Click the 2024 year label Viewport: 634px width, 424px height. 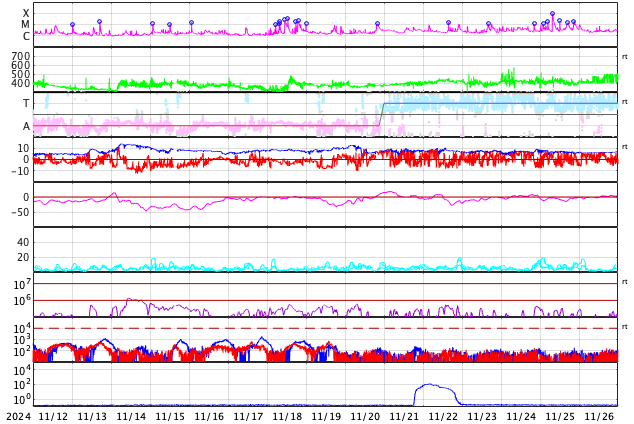[x=19, y=416]
